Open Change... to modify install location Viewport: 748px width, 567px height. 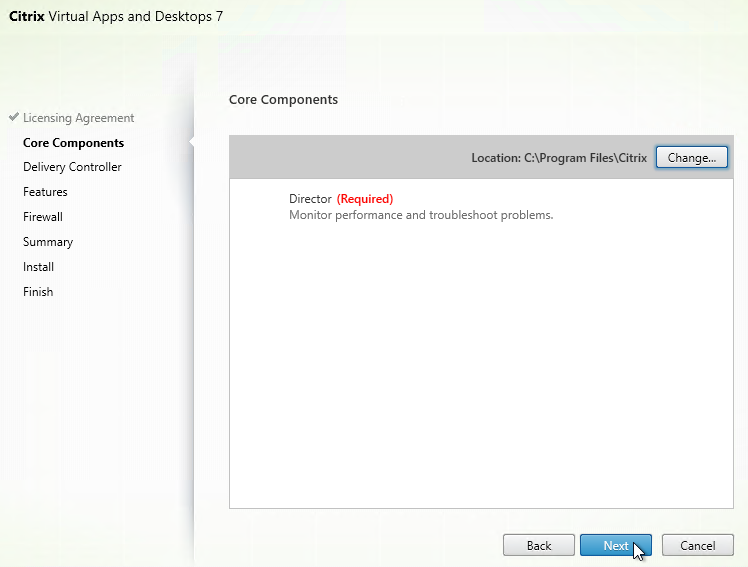[x=692, y=157]
